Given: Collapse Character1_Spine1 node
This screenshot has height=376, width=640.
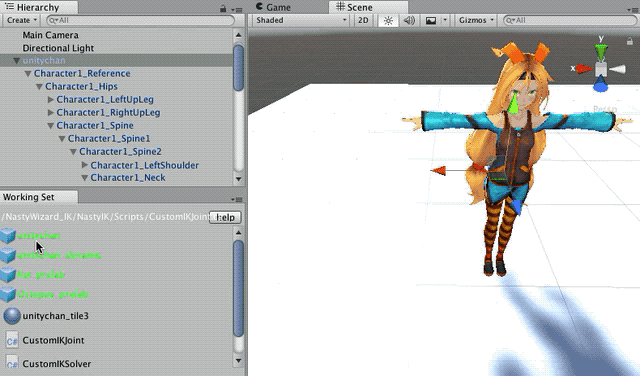Looking at the screenshot, I should pos(62,139).
